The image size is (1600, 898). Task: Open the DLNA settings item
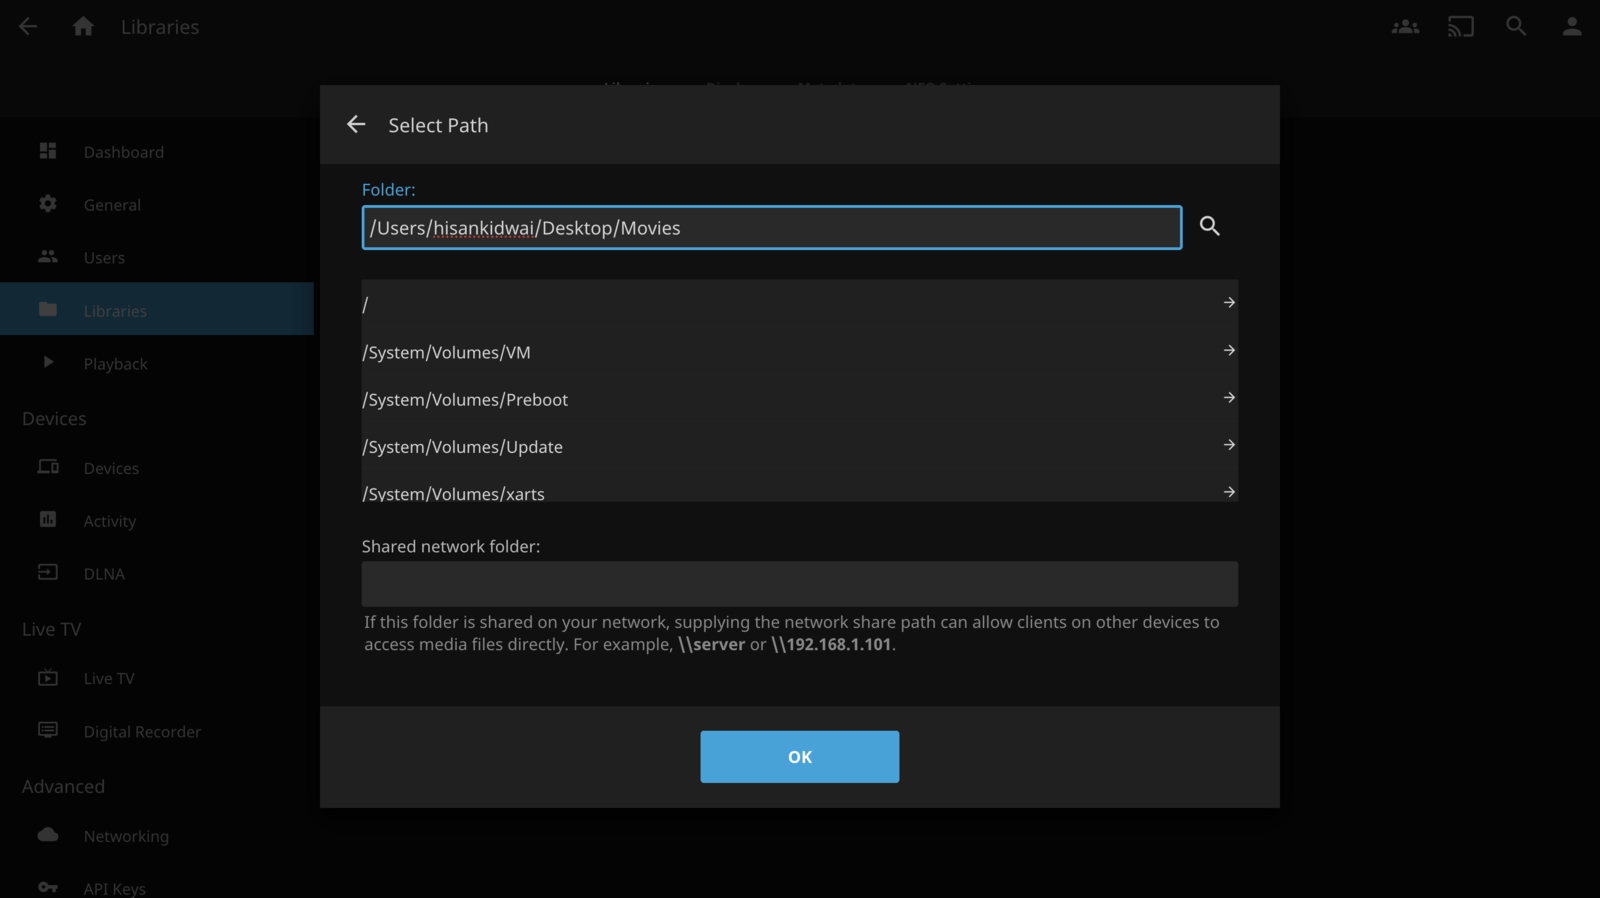[x=104, y=574]
